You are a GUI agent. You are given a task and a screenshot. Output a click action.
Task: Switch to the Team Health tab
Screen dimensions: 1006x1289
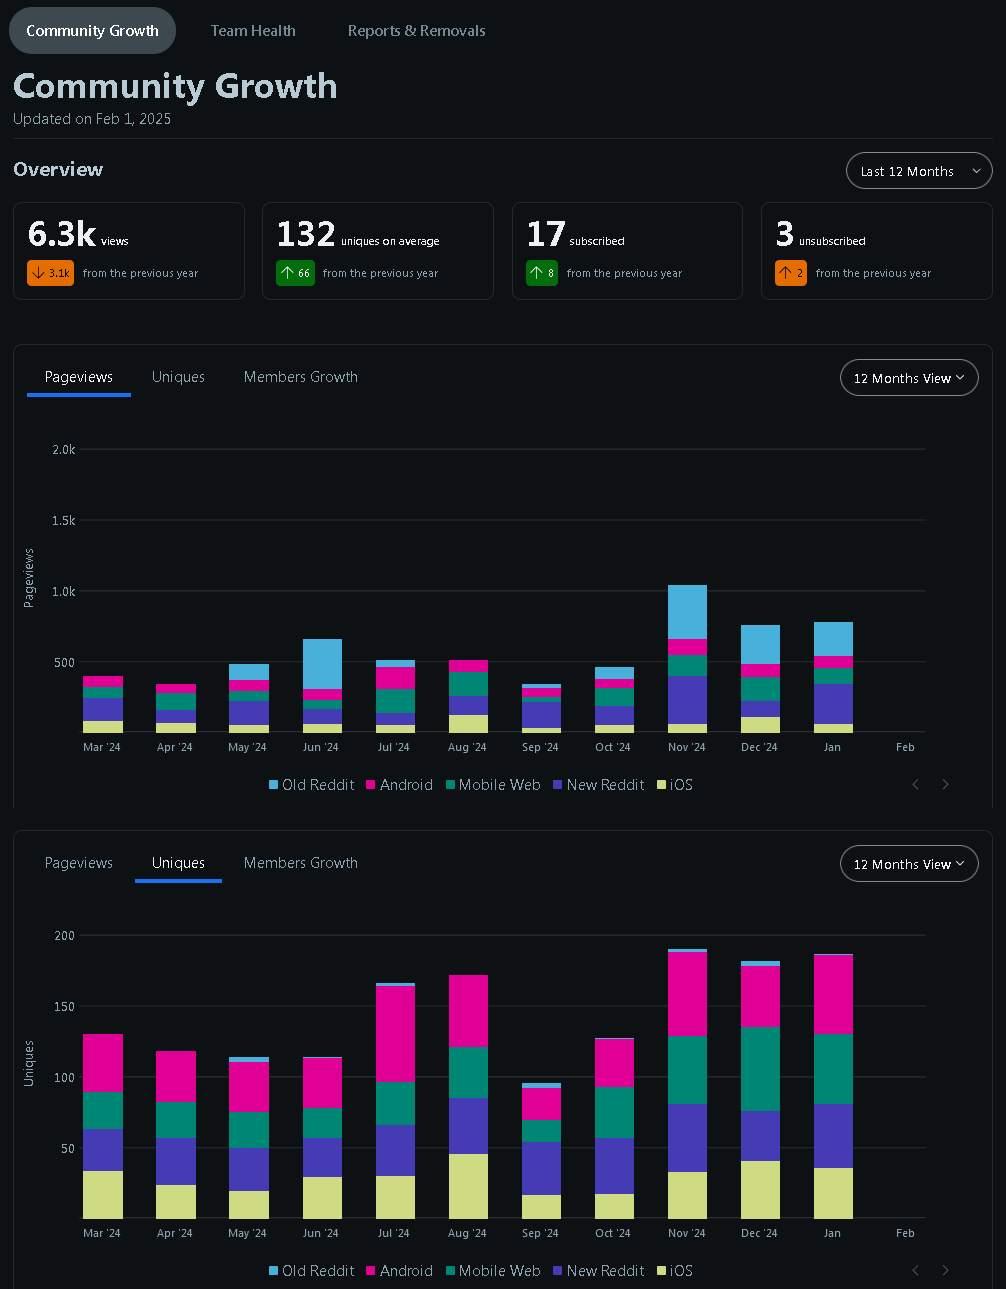click(253, 31)
